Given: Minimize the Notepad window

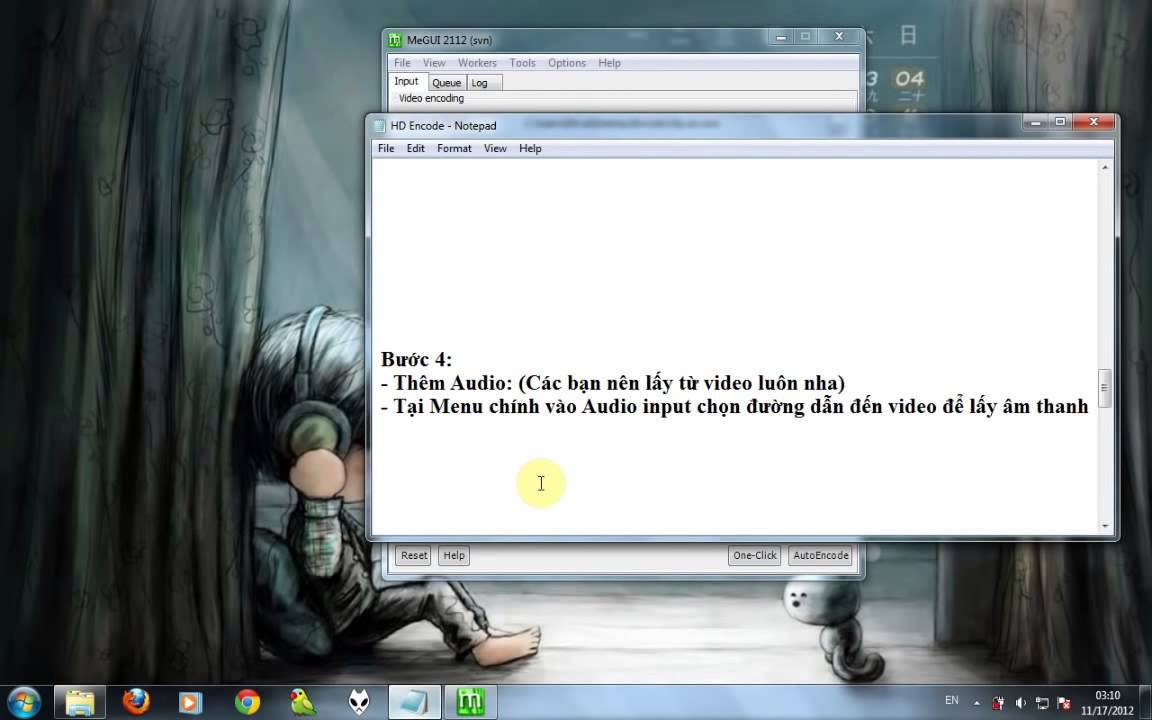Looking at the screenshot, I should (1035, 122).
